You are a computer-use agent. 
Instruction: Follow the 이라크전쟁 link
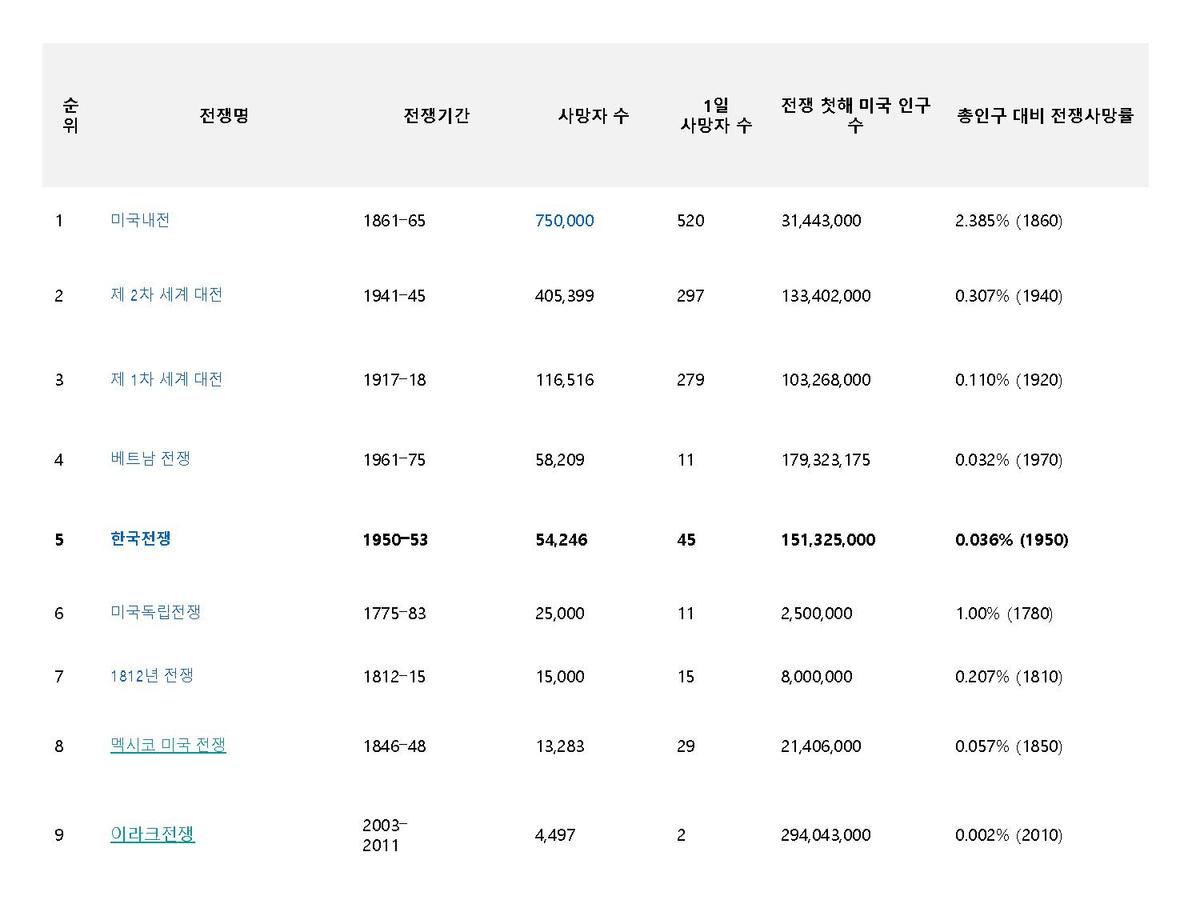(152, 834)
